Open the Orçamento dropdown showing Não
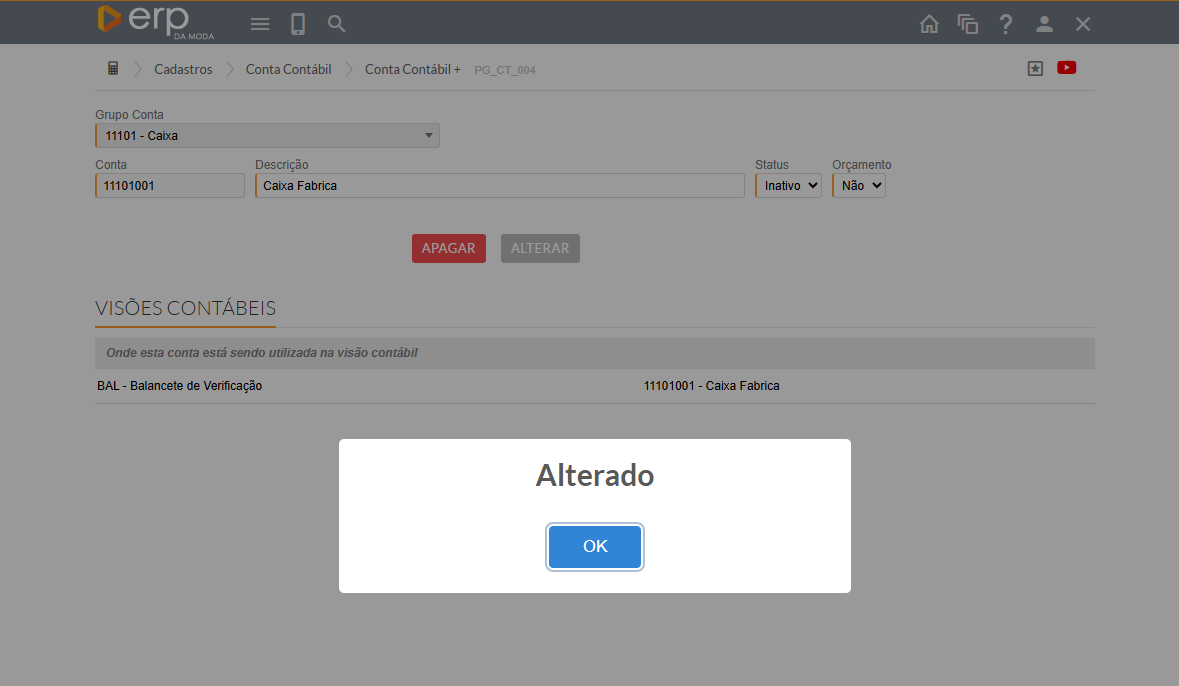This screenshot has width=1179, height=686. [859, 185]
